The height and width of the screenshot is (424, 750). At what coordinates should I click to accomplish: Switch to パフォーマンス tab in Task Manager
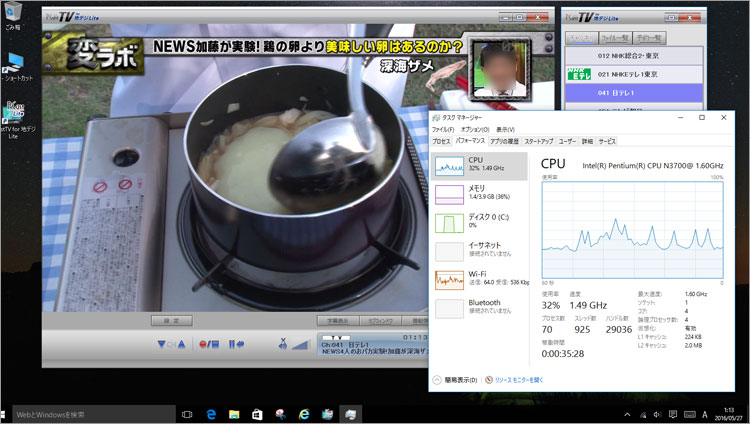(x=470, y=141)
